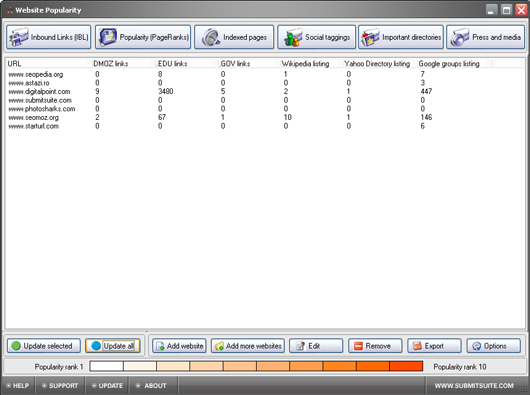530x395 pixels.
Task: Click Add more websites button
Action: [x=248, y=346]
